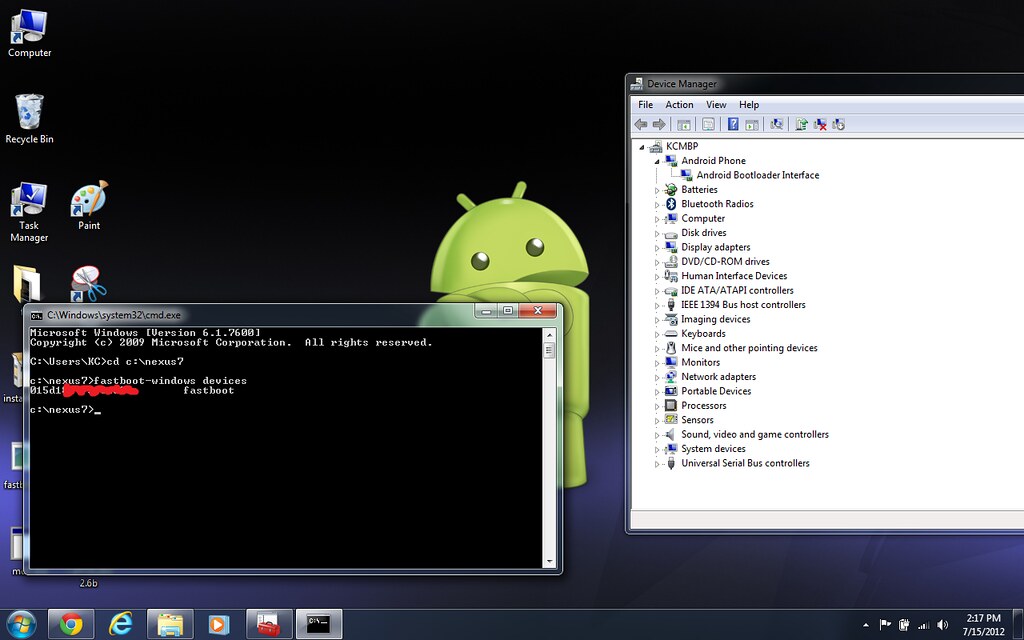Image resolution: width=1024 pixels, height=640 pixels.
Task: Toggle the Show/Hide Action Pane toolbar icon
Action: [752, 124]
